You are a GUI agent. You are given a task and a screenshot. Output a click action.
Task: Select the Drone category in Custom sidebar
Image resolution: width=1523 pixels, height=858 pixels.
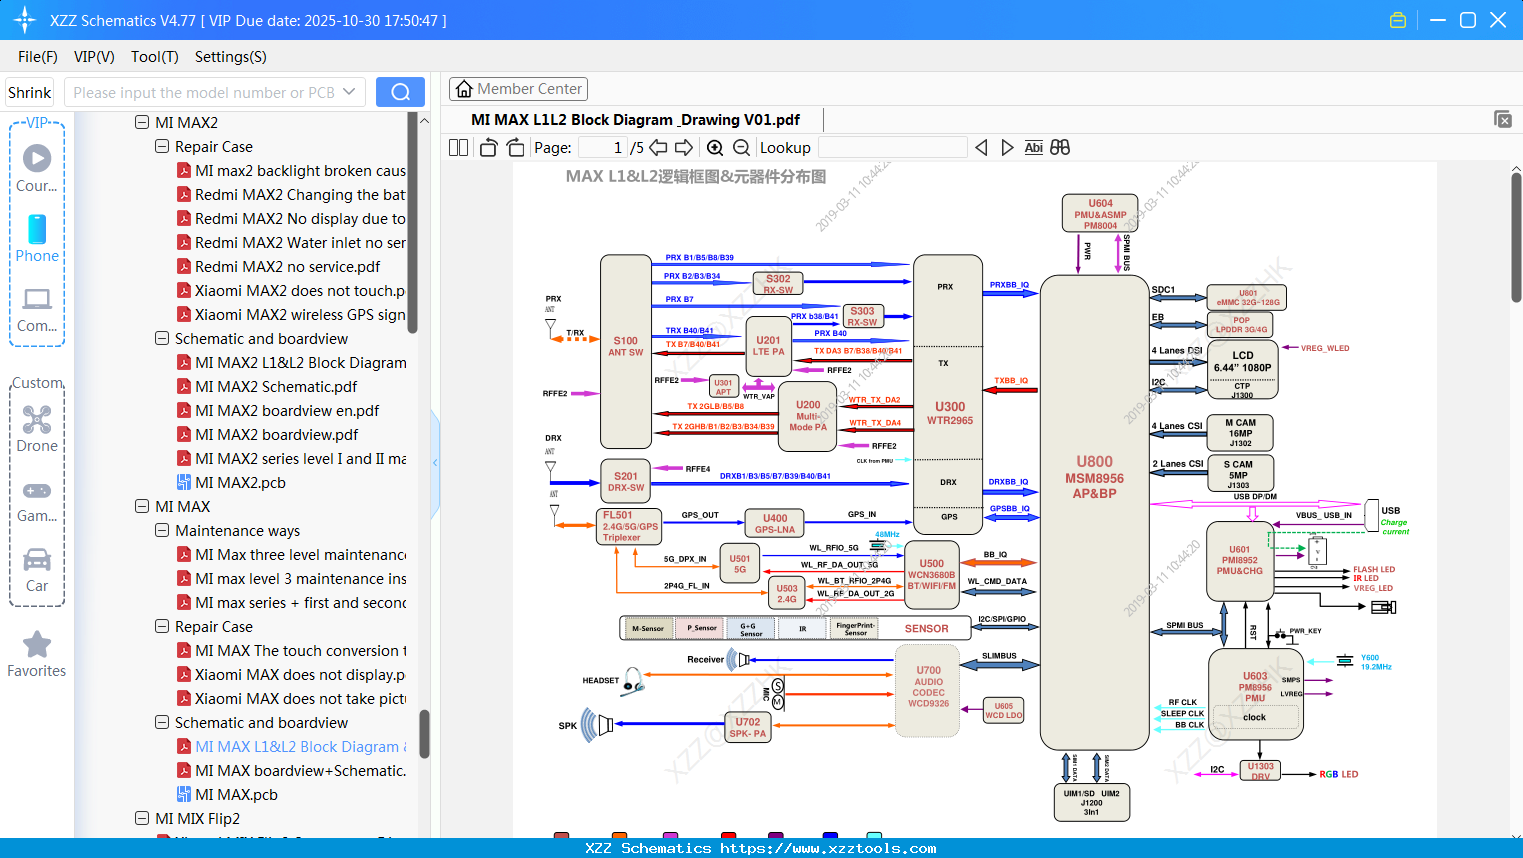point(37,424)
